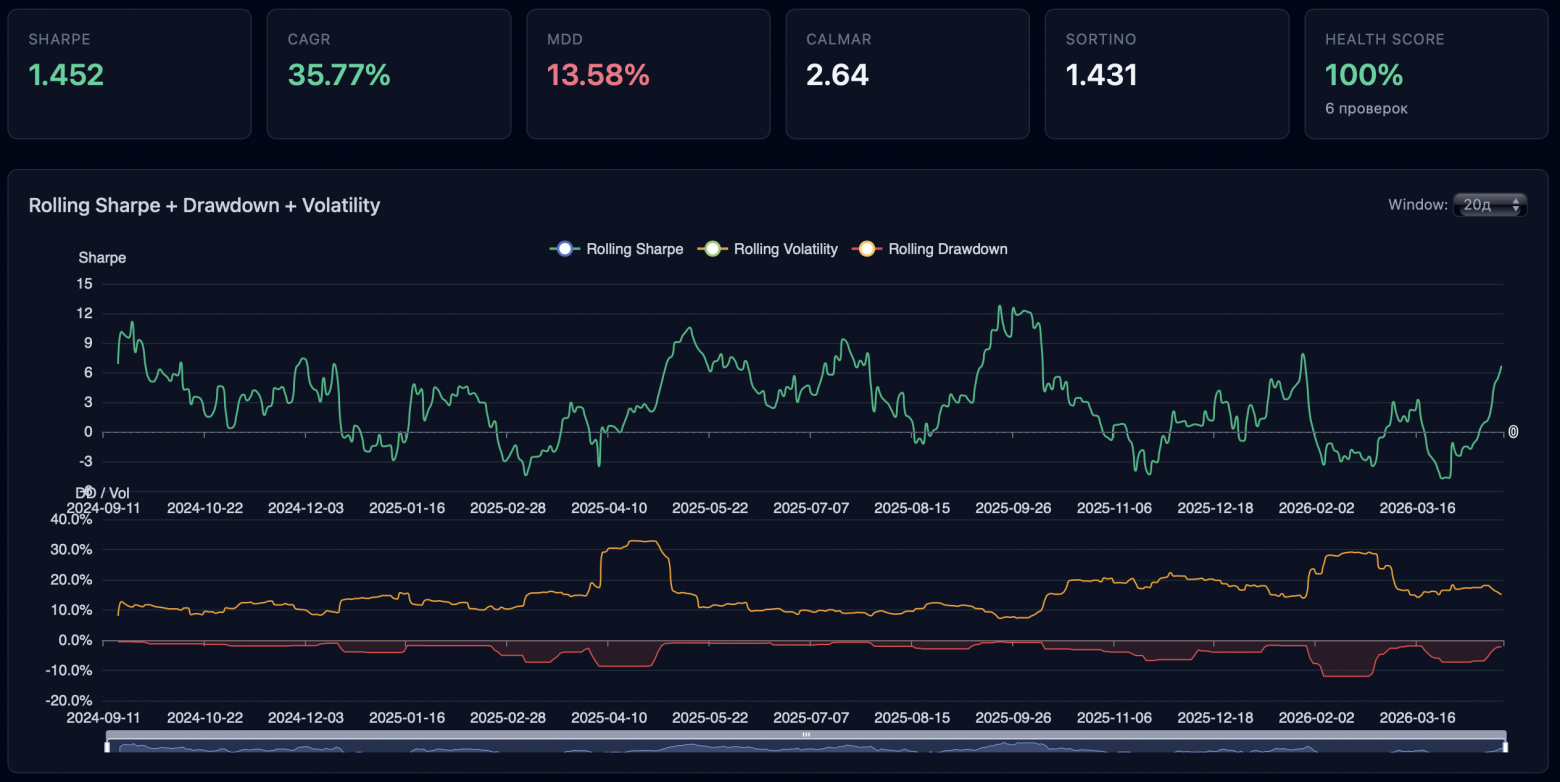The height and width of the screenshot is (782, 1560).
Task: Click the Rolling Drawdown legend marker icon
Action: (866, 249)
